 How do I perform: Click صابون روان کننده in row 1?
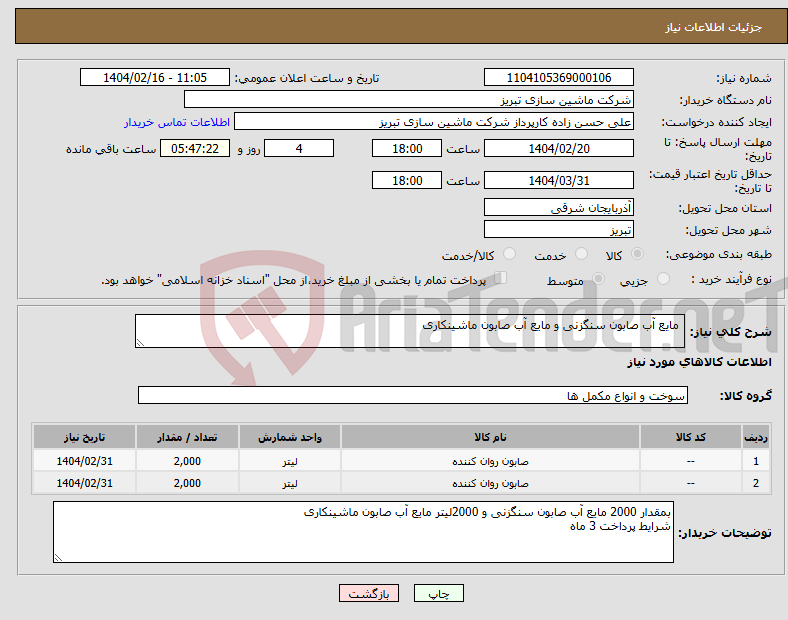click(490, 461)
